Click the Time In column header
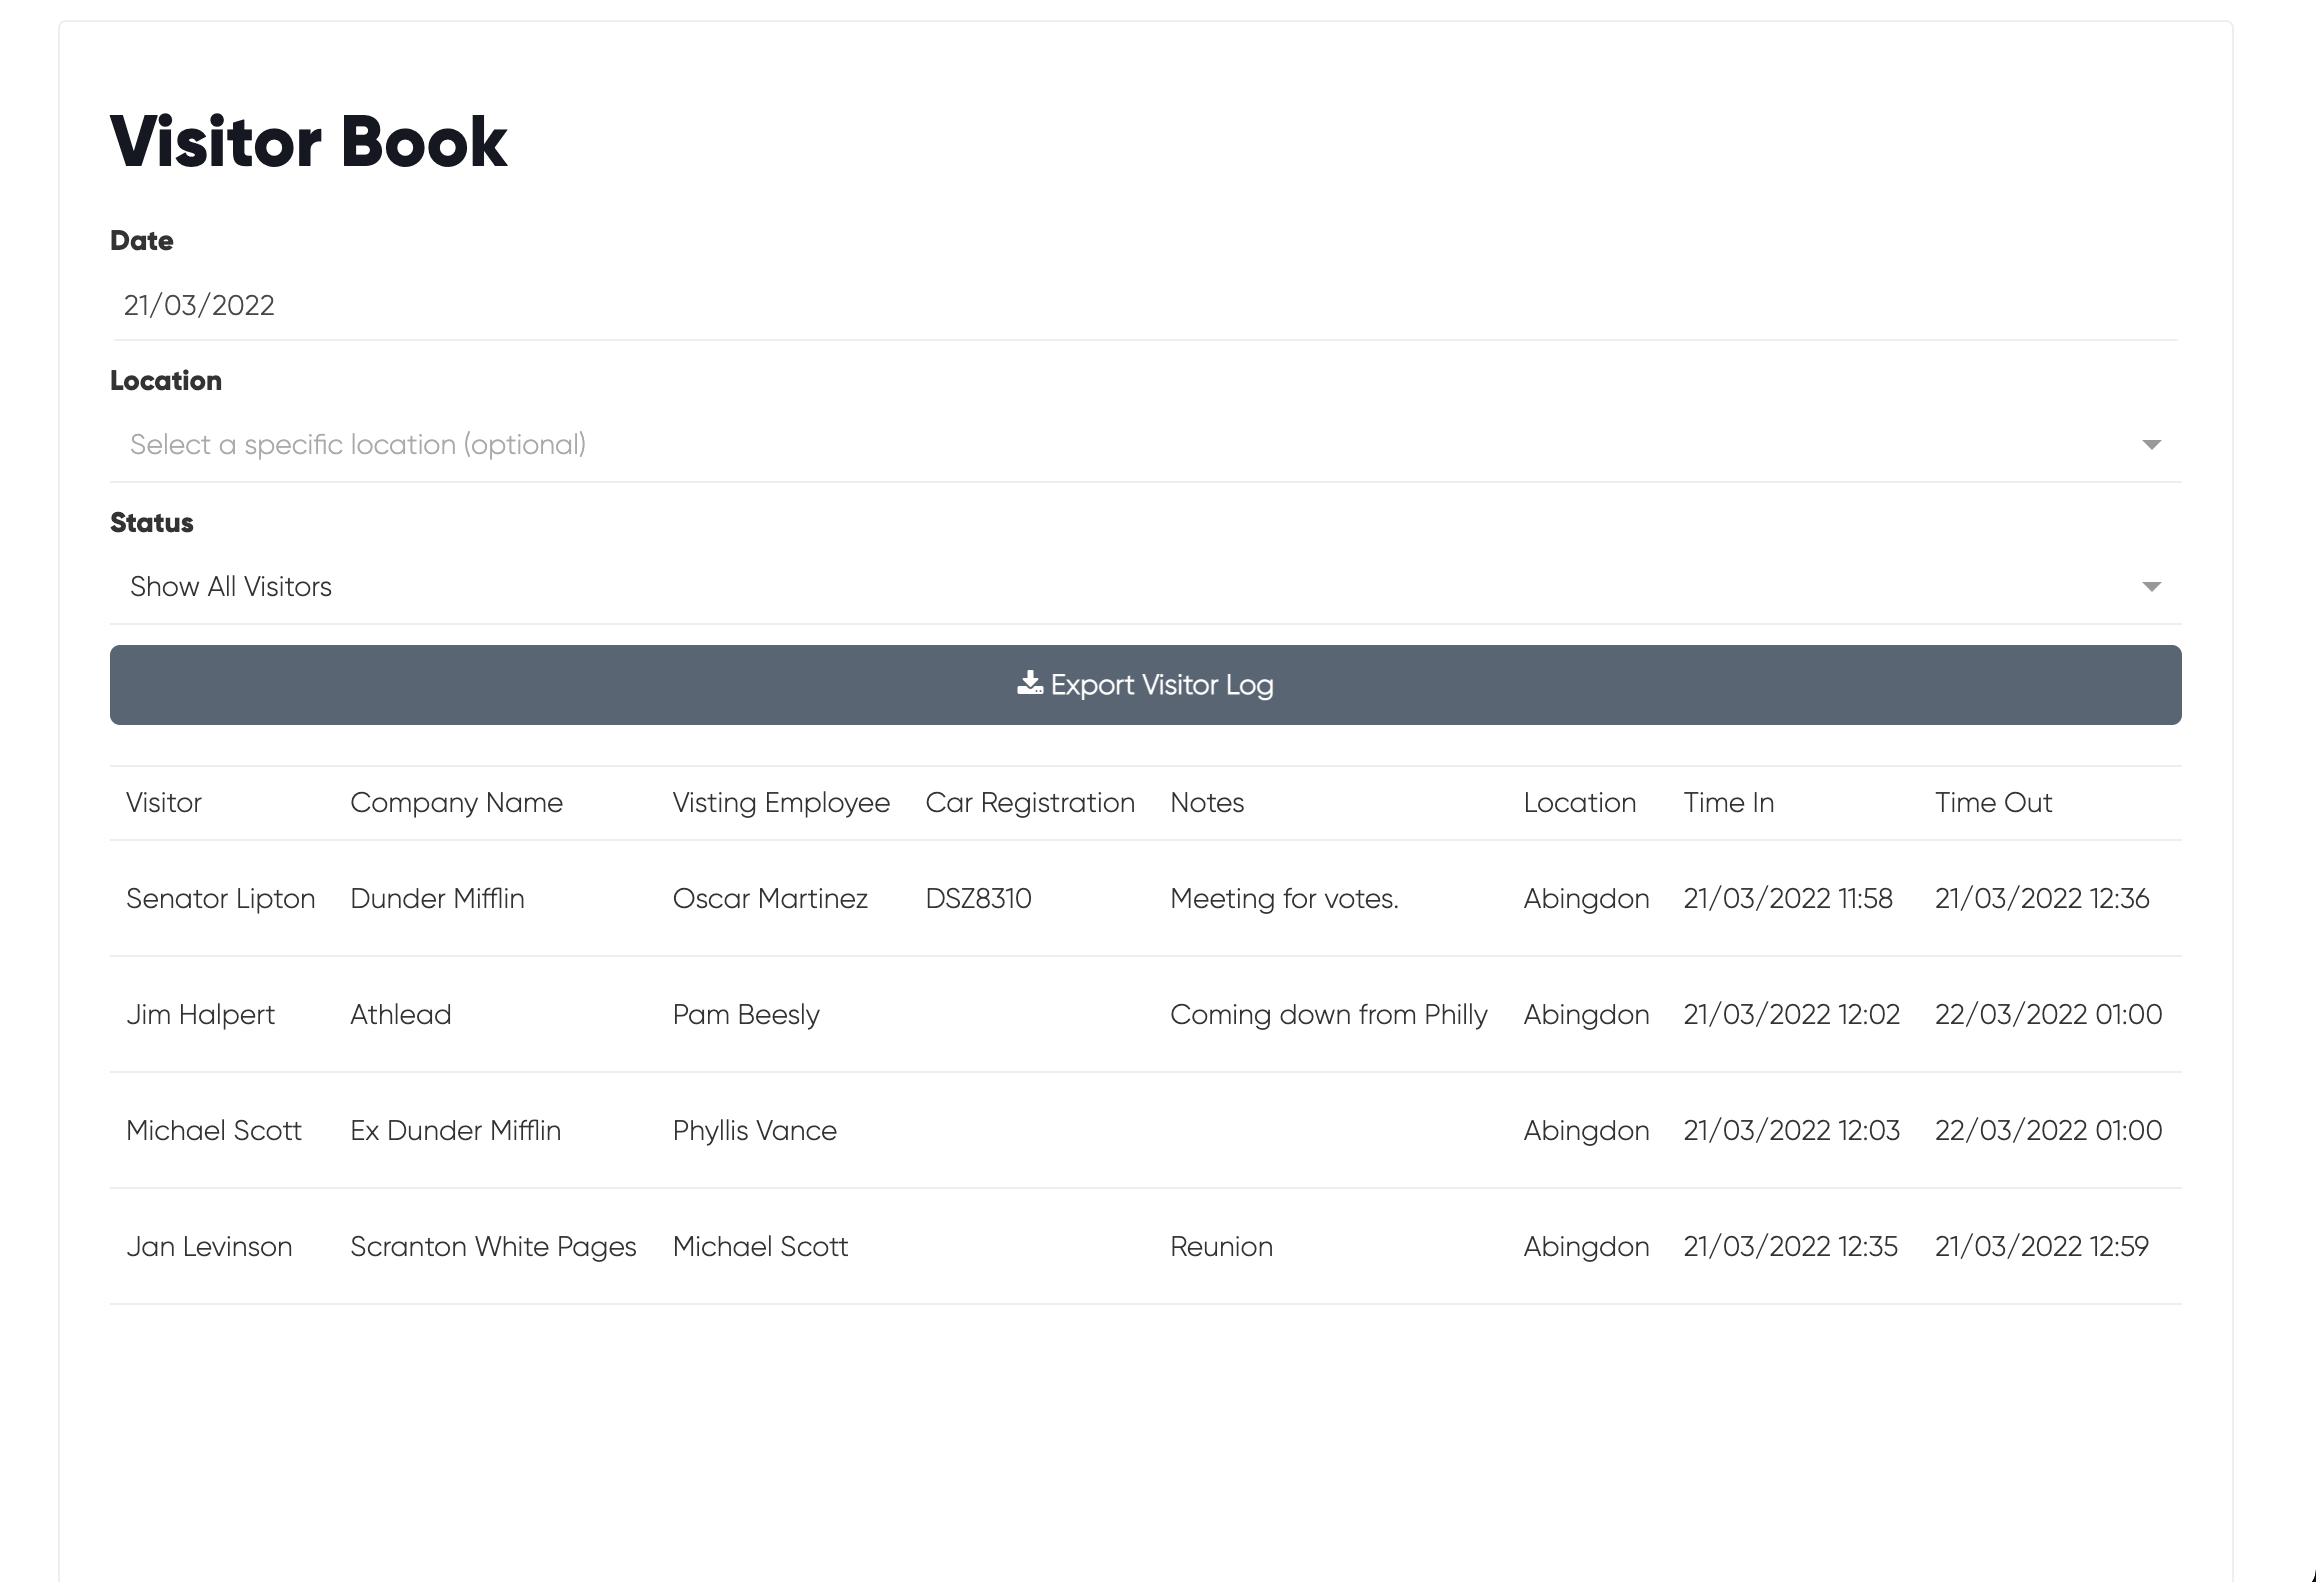The width and height of the screenshot is (2316, 1582). 1728,803
